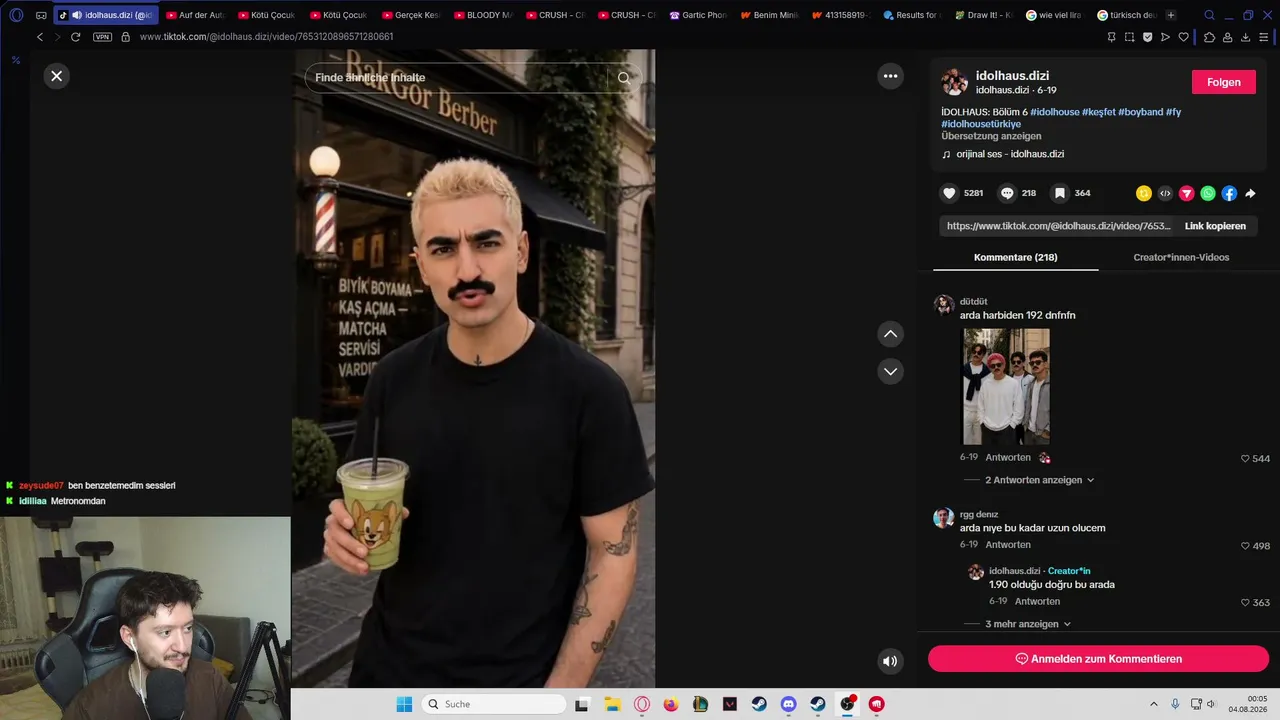
Task: Click Anmelden zum Kommentieren button
Action: tap(1098, 659)
